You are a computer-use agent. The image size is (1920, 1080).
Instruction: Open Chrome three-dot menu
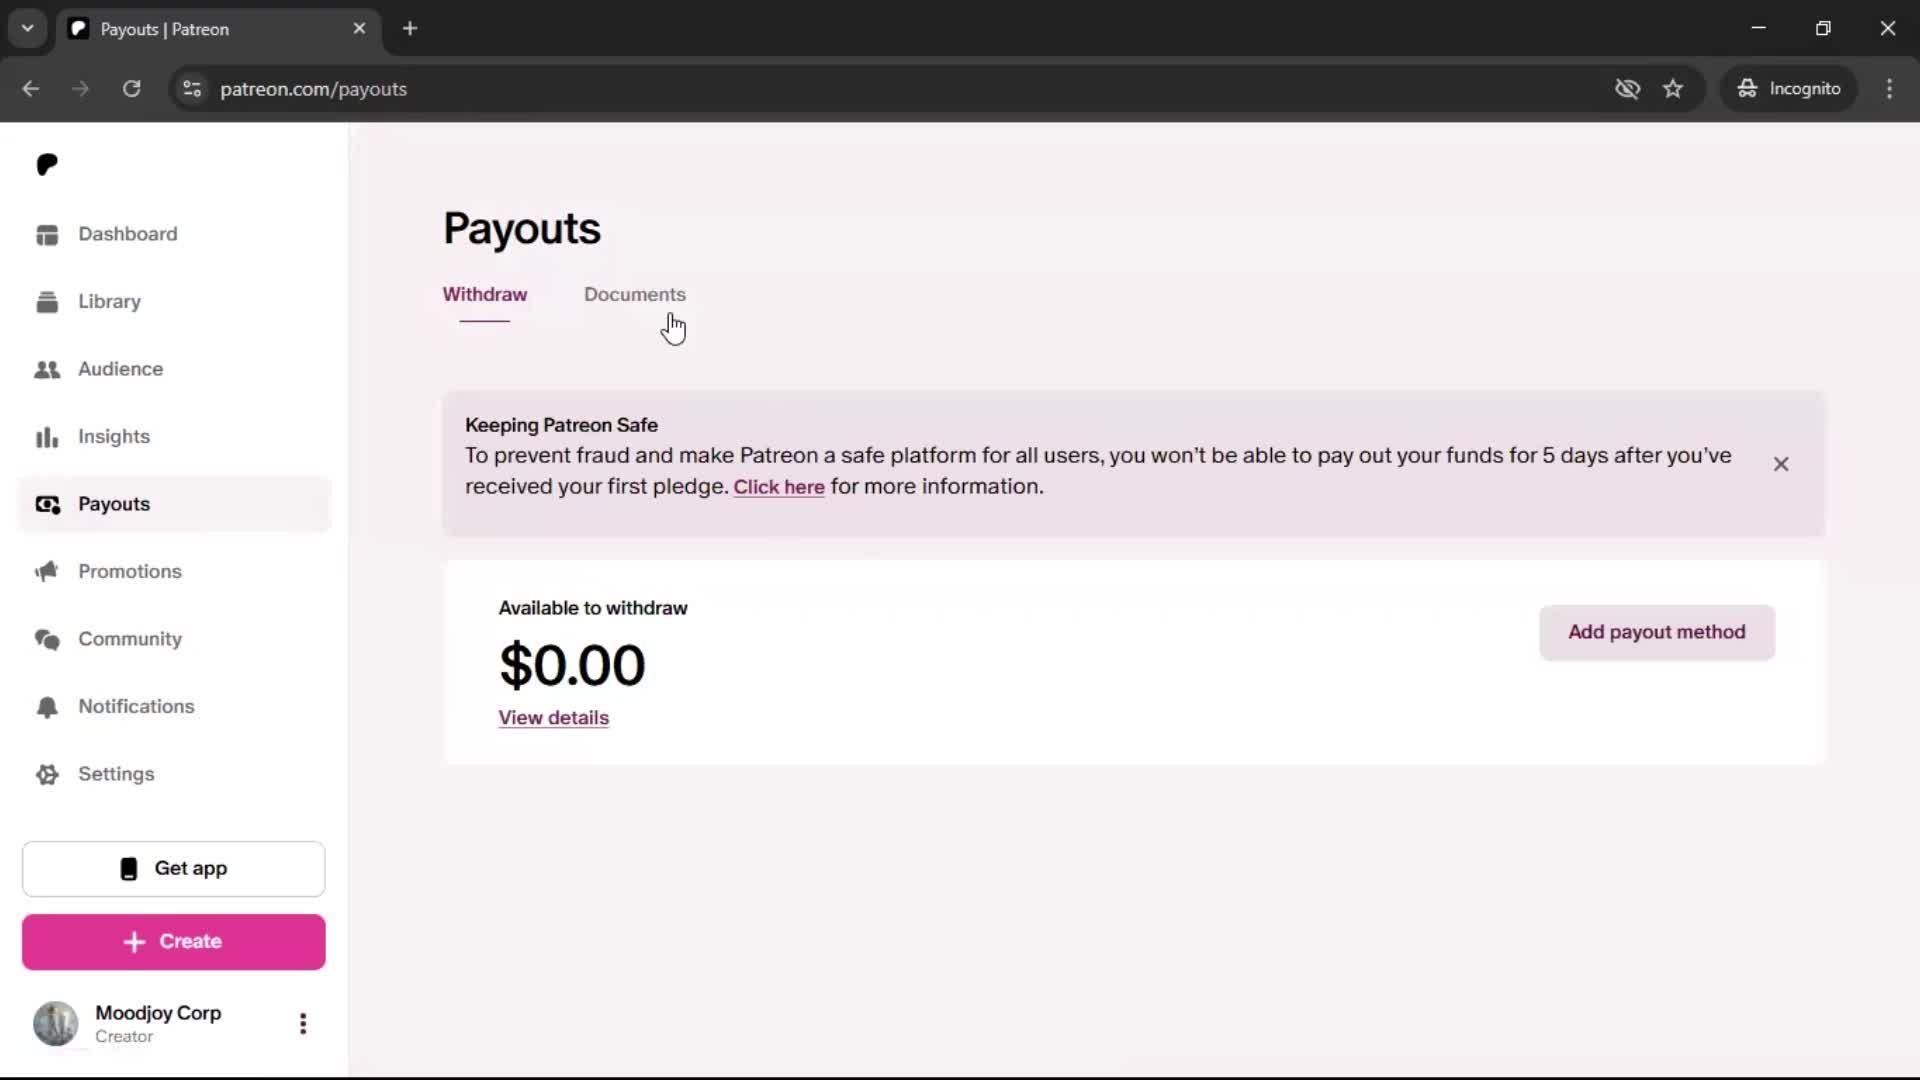click(1889, 89)
